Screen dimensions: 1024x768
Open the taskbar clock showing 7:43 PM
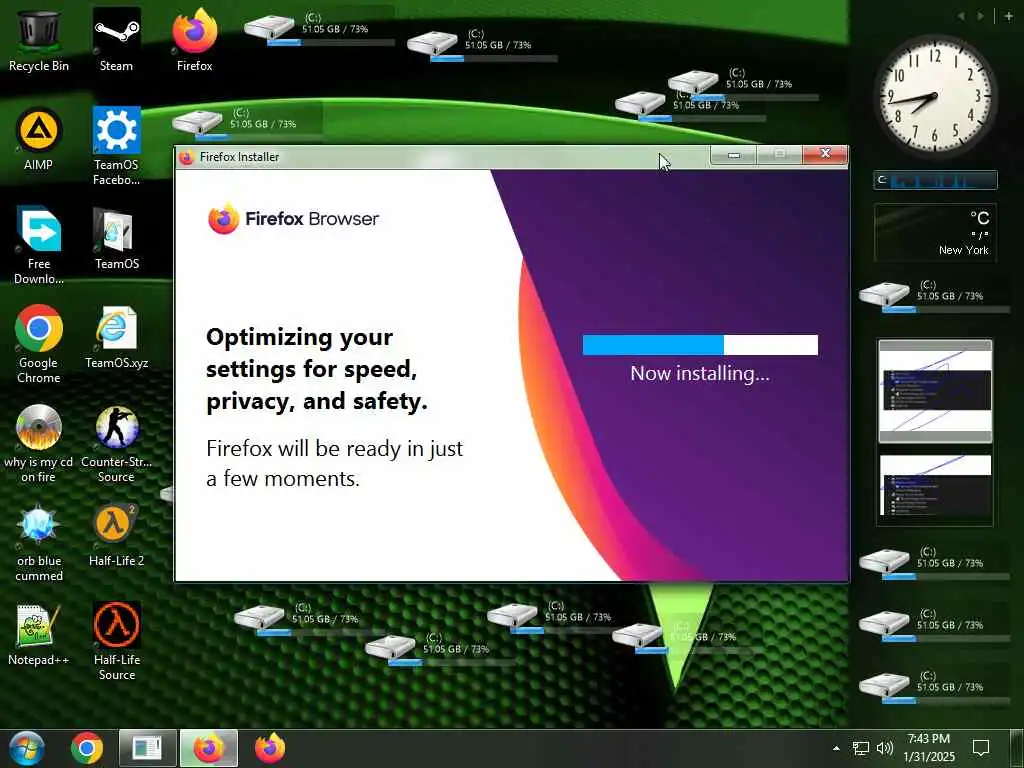point(929,748)
